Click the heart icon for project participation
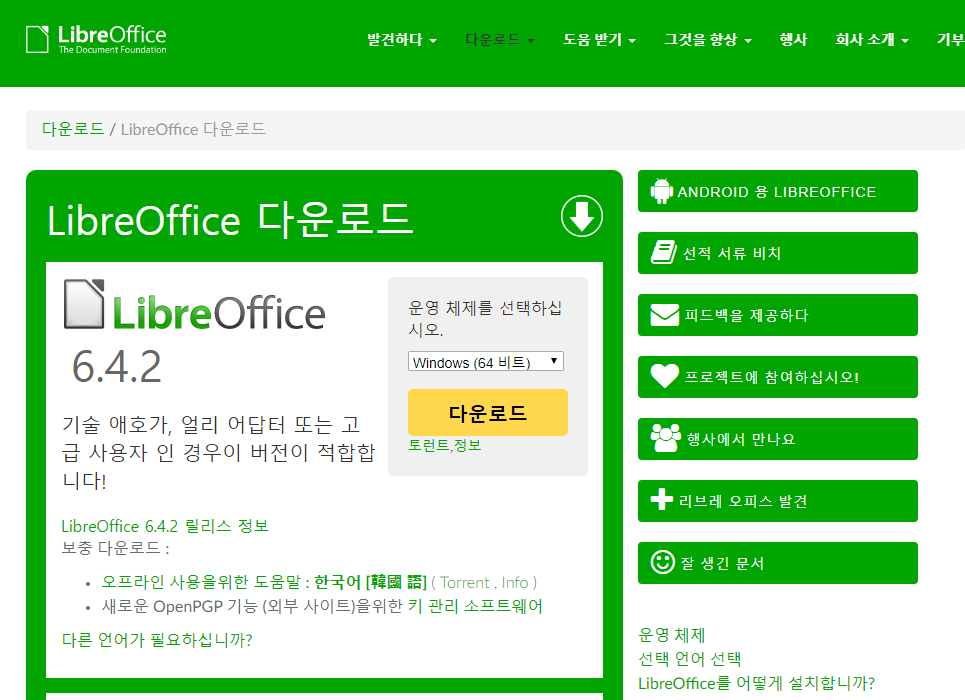 point(665,376)
